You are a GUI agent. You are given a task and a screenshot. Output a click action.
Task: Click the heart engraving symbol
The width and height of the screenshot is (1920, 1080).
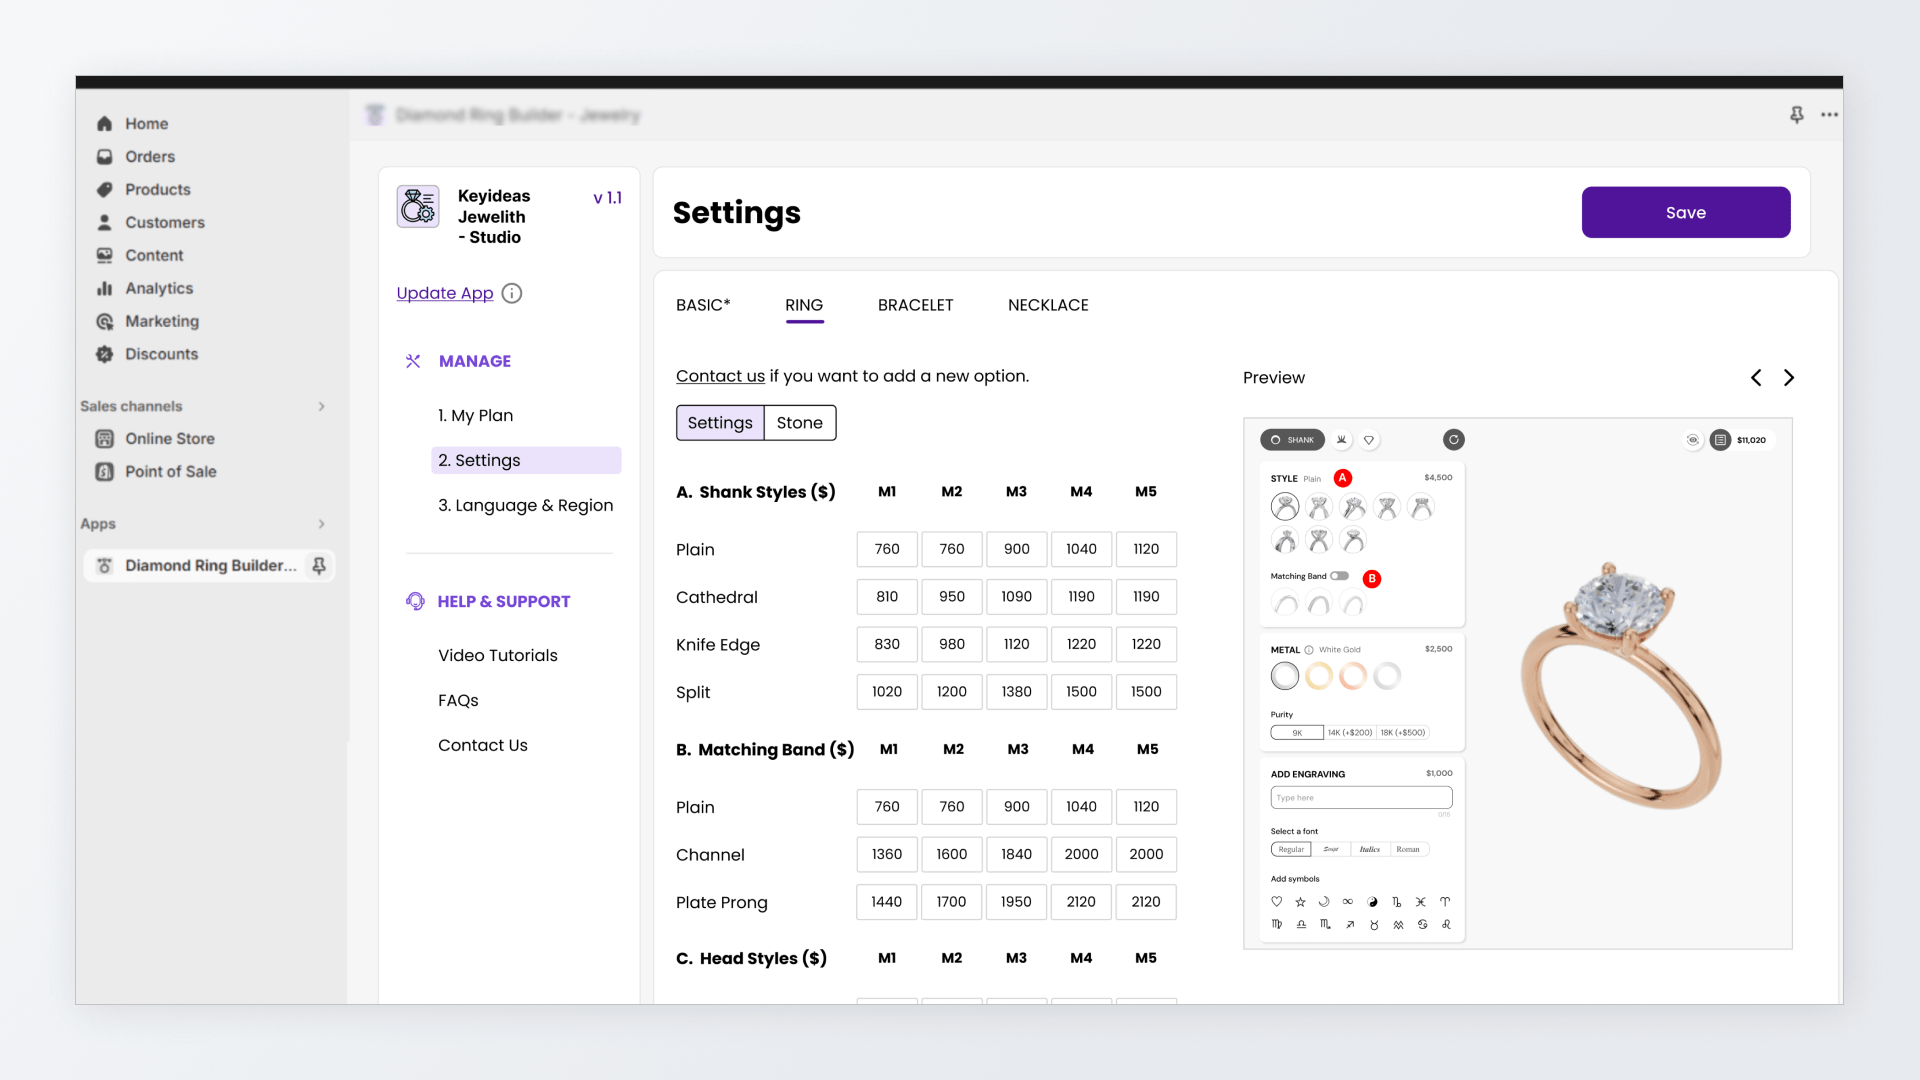coord(1277,902)
